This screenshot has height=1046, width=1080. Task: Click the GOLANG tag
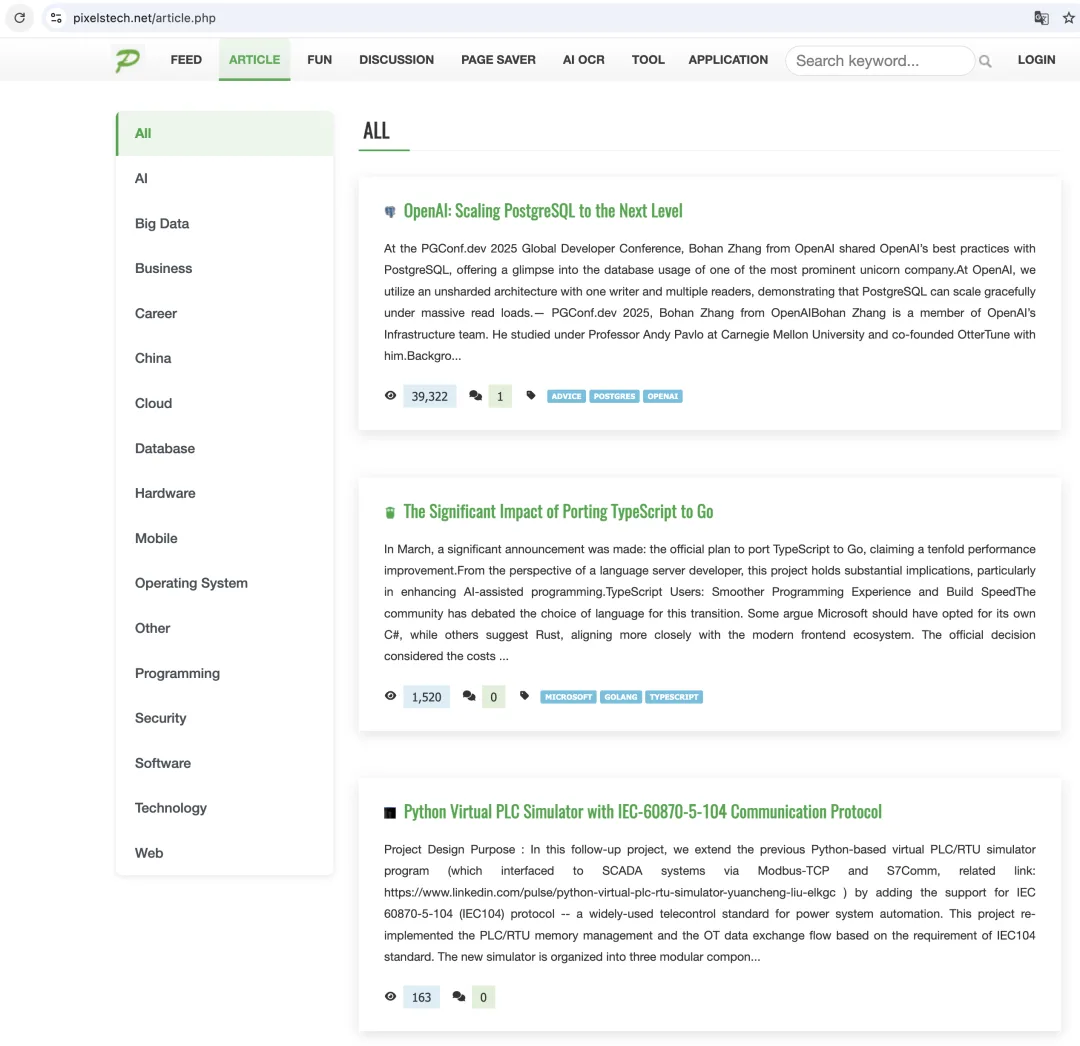click(621, 697)
